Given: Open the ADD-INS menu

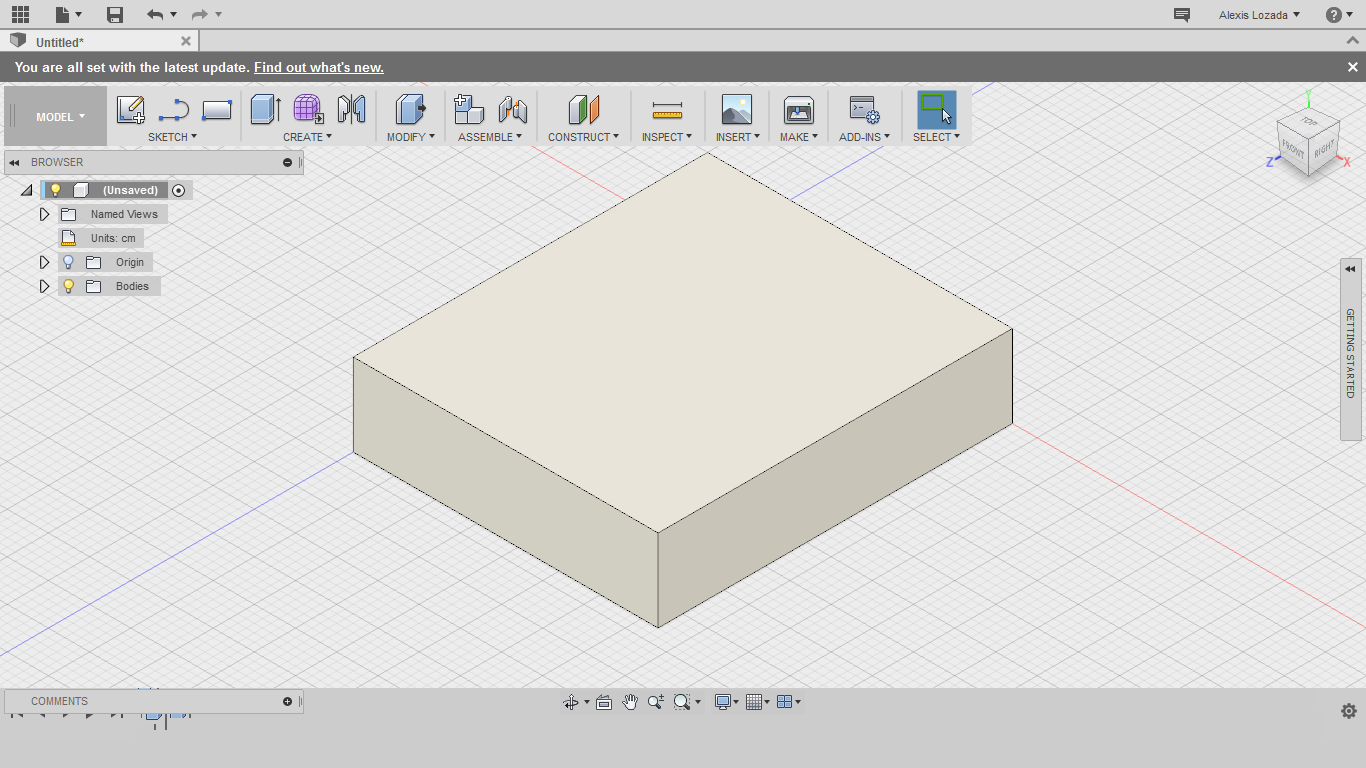Looking at the screenshot, I should [x=864, y=137].
